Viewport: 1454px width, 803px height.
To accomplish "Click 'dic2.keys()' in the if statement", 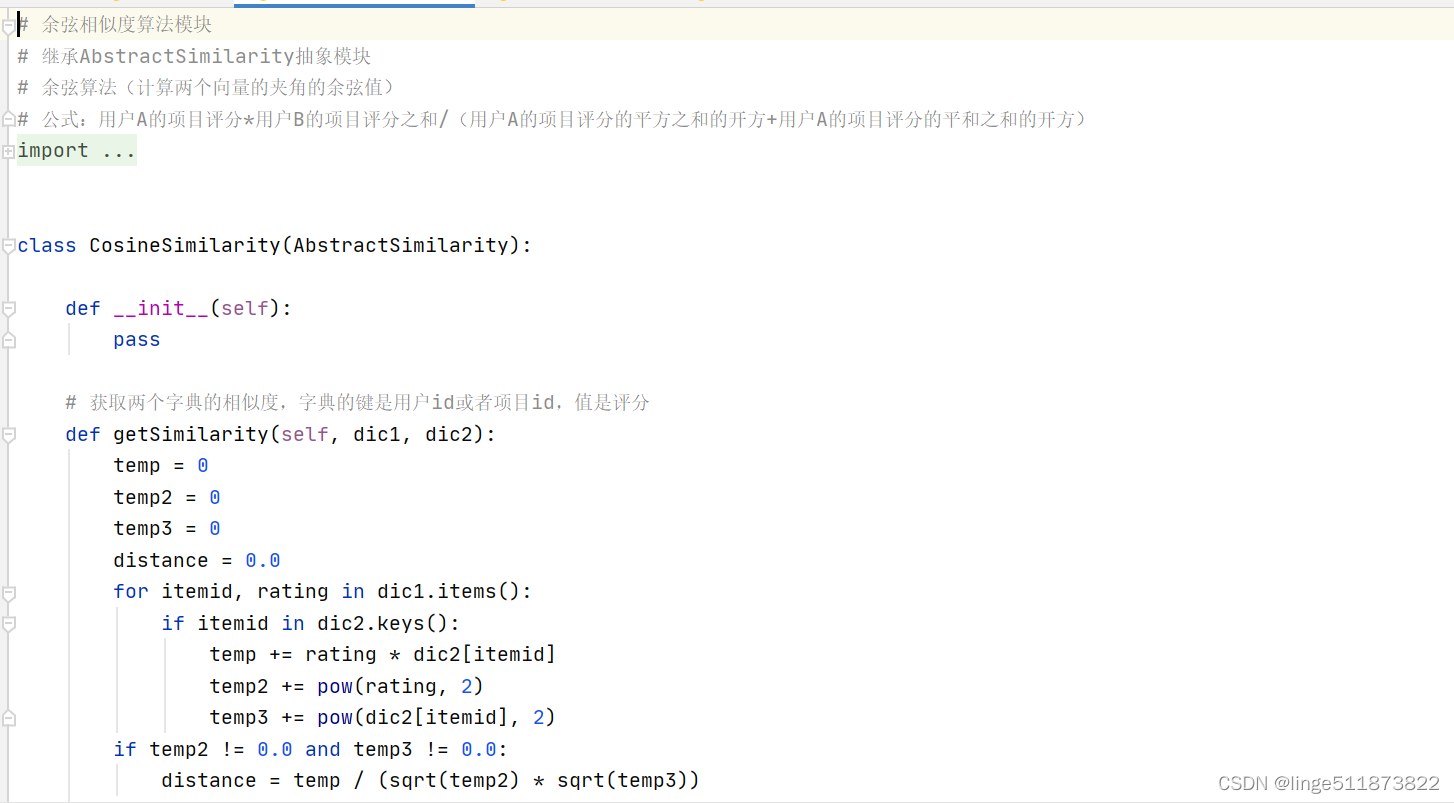I will (383, 623).
